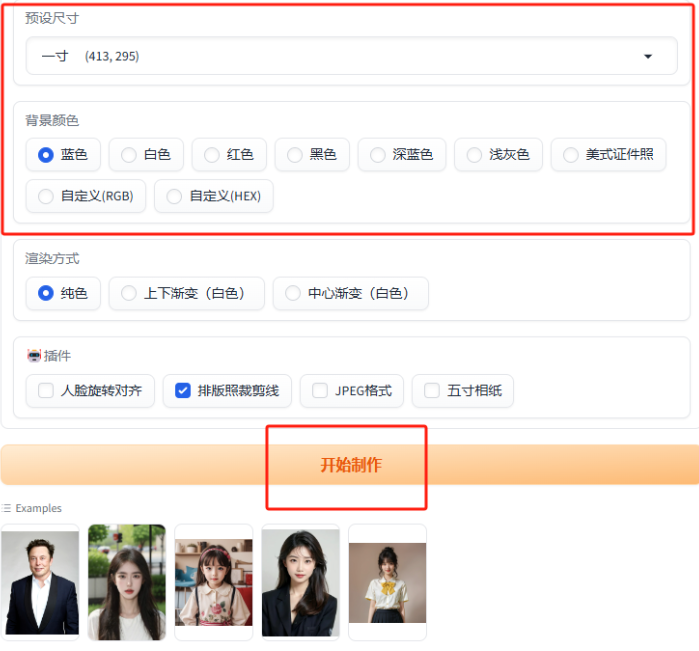Pick the example of woman in black blazer

point(300,582)
